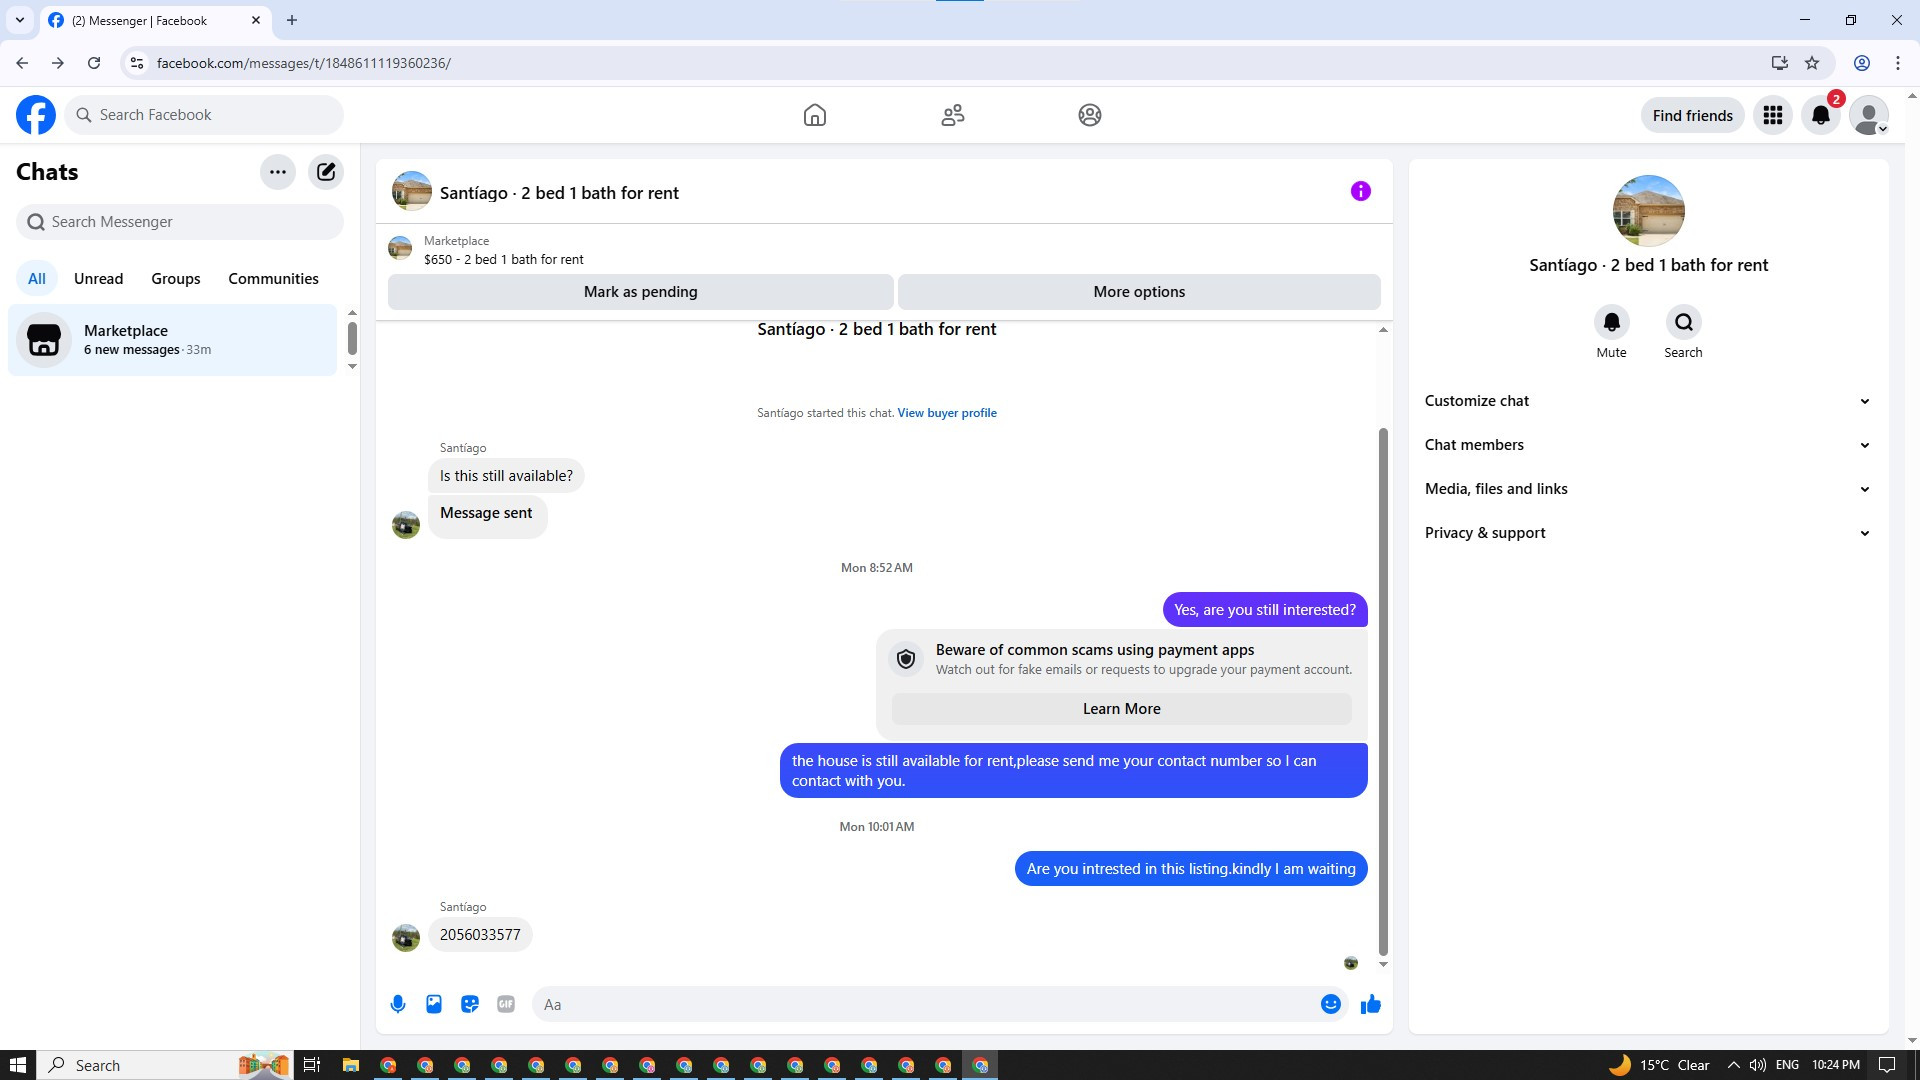The image size is (1920, 1080).
Task: Open the notifications bell
Action: coord(1821,115)
